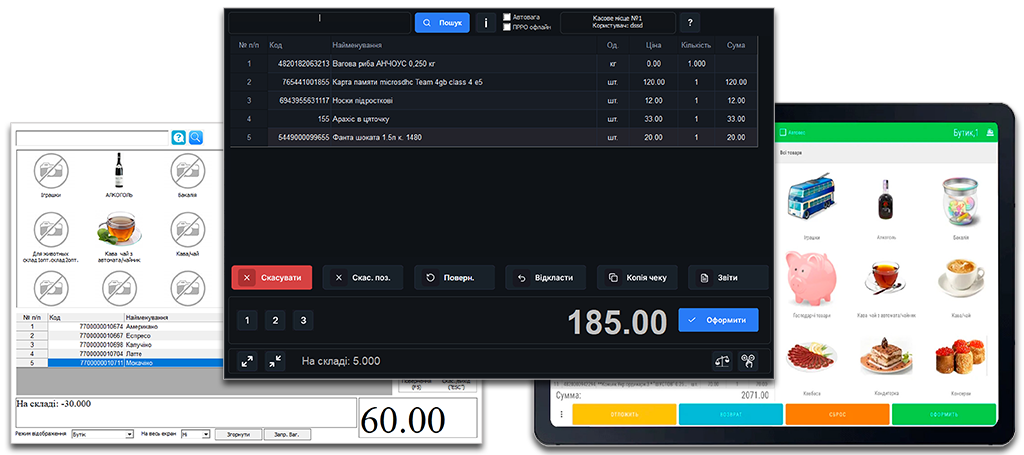Click the scales weighing icon
This screenshot has height=455, width=1024.
click(721, 361)
